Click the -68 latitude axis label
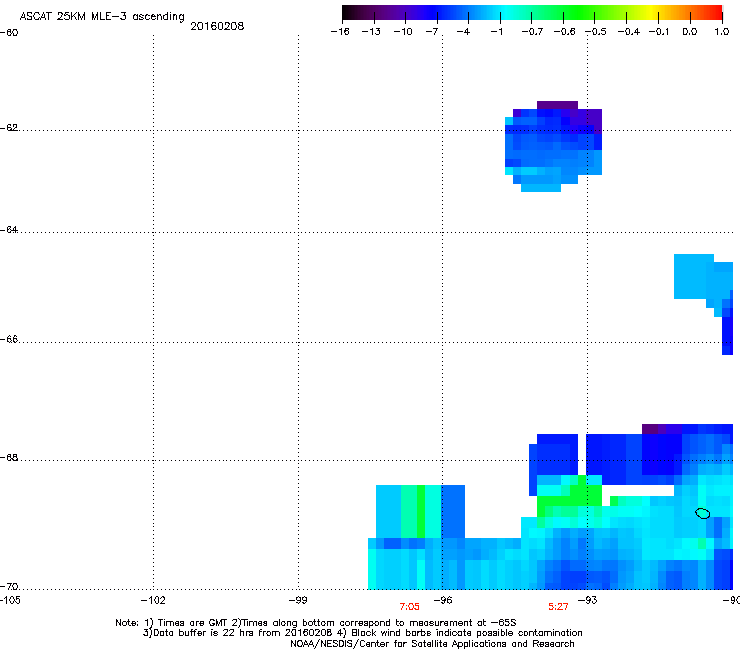740x650 pixels. [x=9, y=458]
